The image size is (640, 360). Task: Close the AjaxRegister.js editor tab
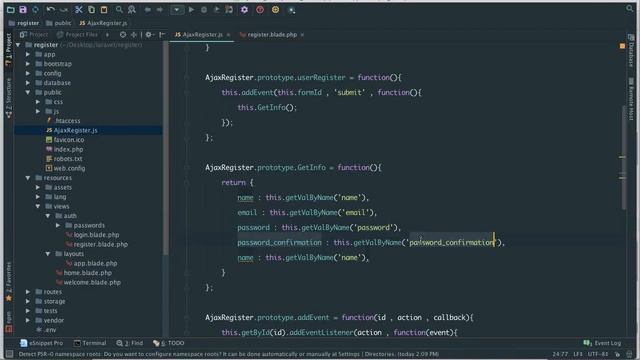point(228,35)
